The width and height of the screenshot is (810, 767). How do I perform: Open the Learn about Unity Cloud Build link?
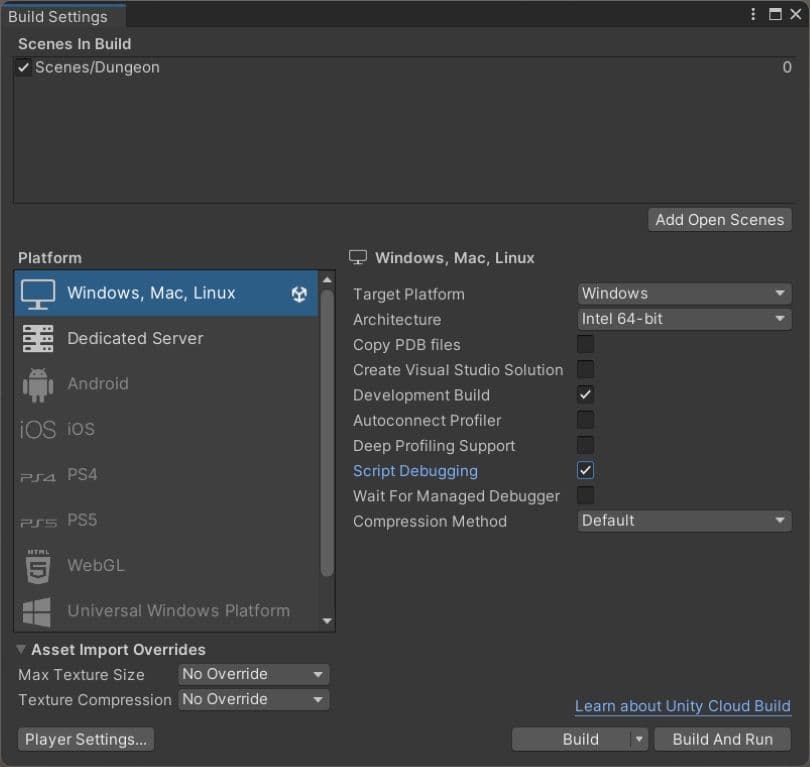[683, 706]
